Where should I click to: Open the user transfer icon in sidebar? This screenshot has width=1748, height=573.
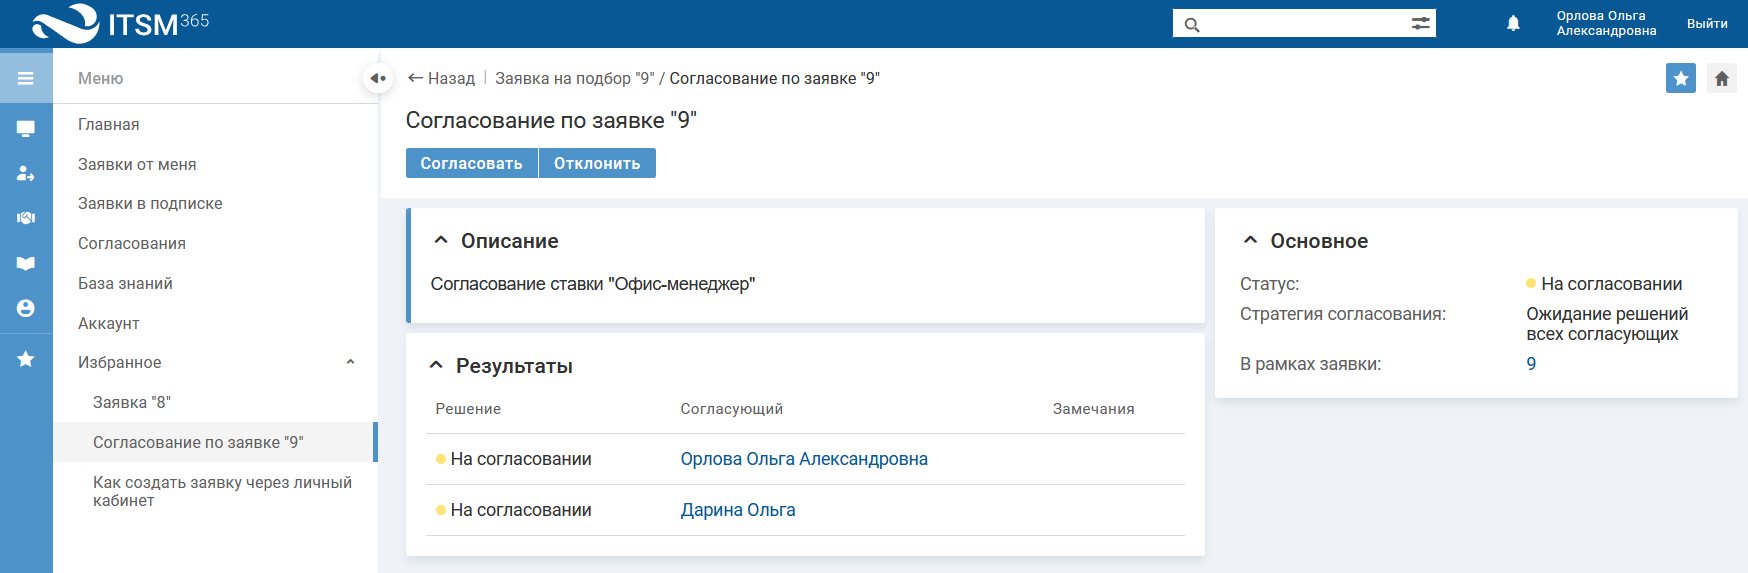(26, 173)
